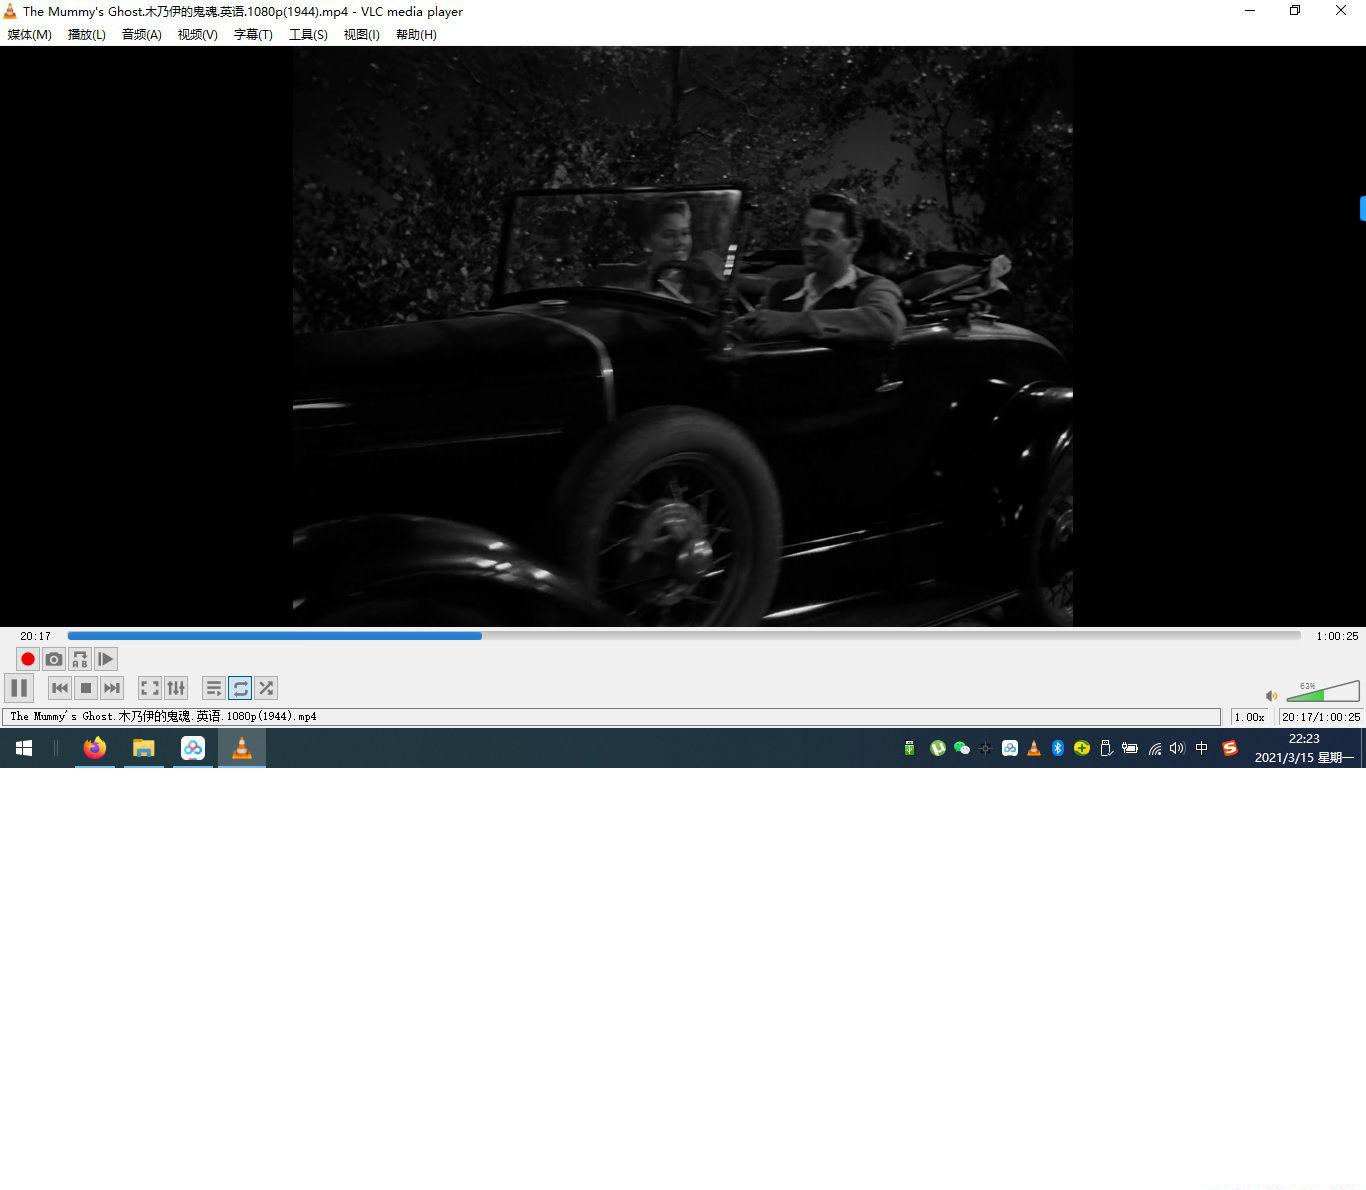1366x1190 pixels.
Task: Open extended settings equalizer icon
Action: [x=176, y=688]
